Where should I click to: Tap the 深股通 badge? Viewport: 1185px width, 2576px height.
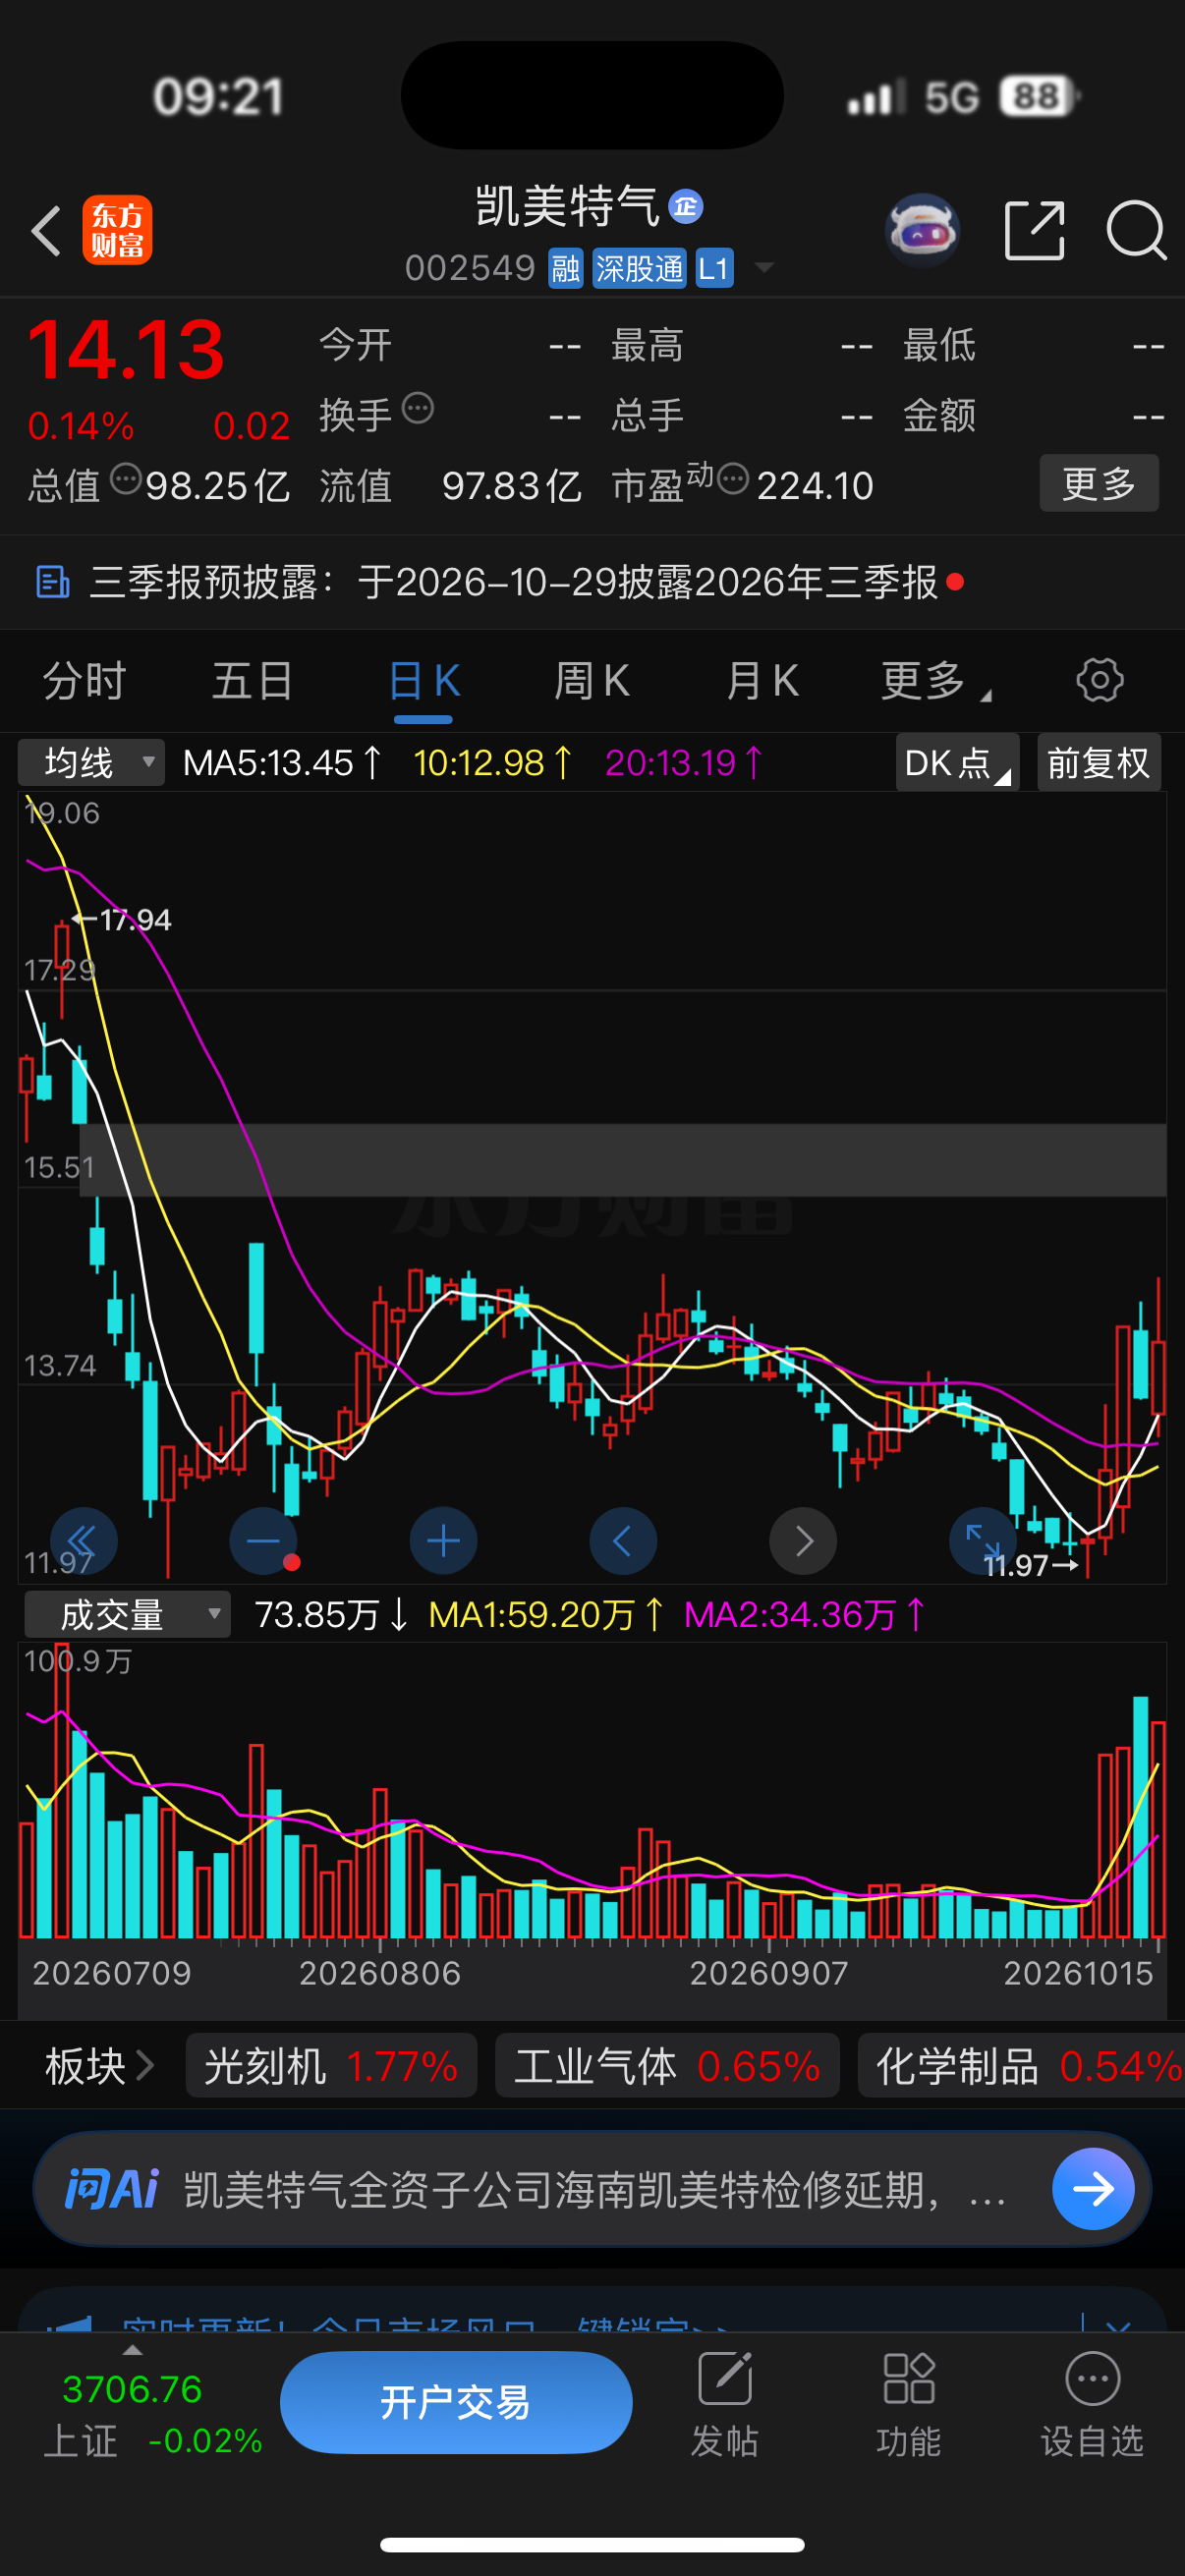(639, 268)
